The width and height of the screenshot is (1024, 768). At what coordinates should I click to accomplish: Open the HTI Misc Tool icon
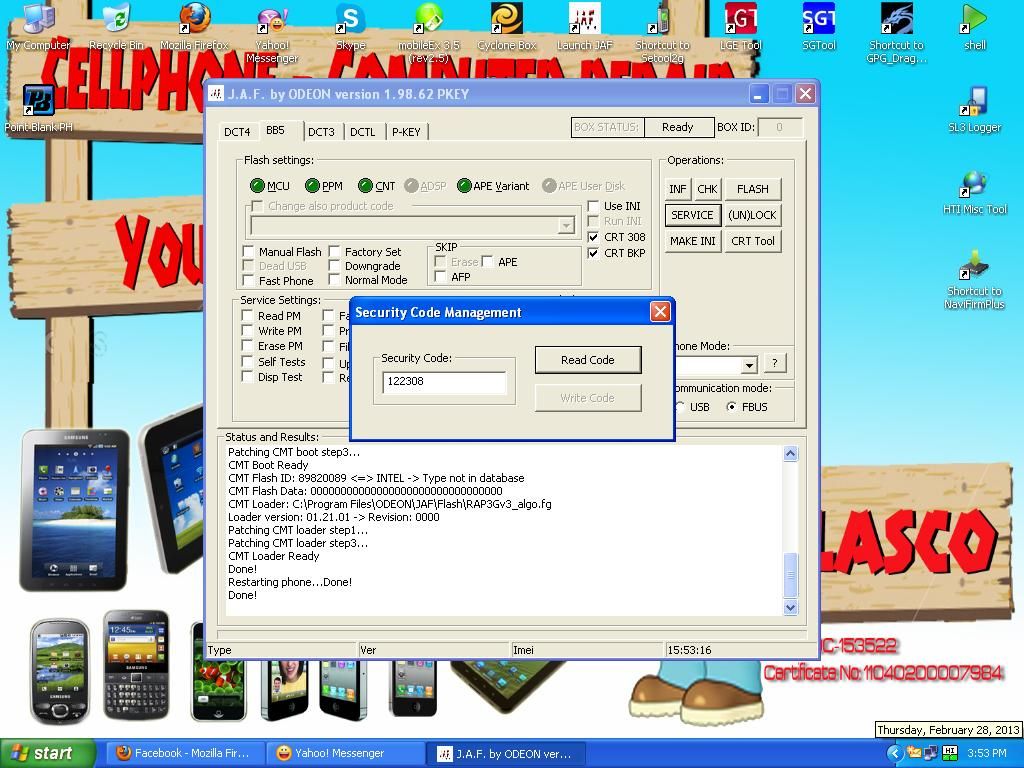[x=974, y=186]
